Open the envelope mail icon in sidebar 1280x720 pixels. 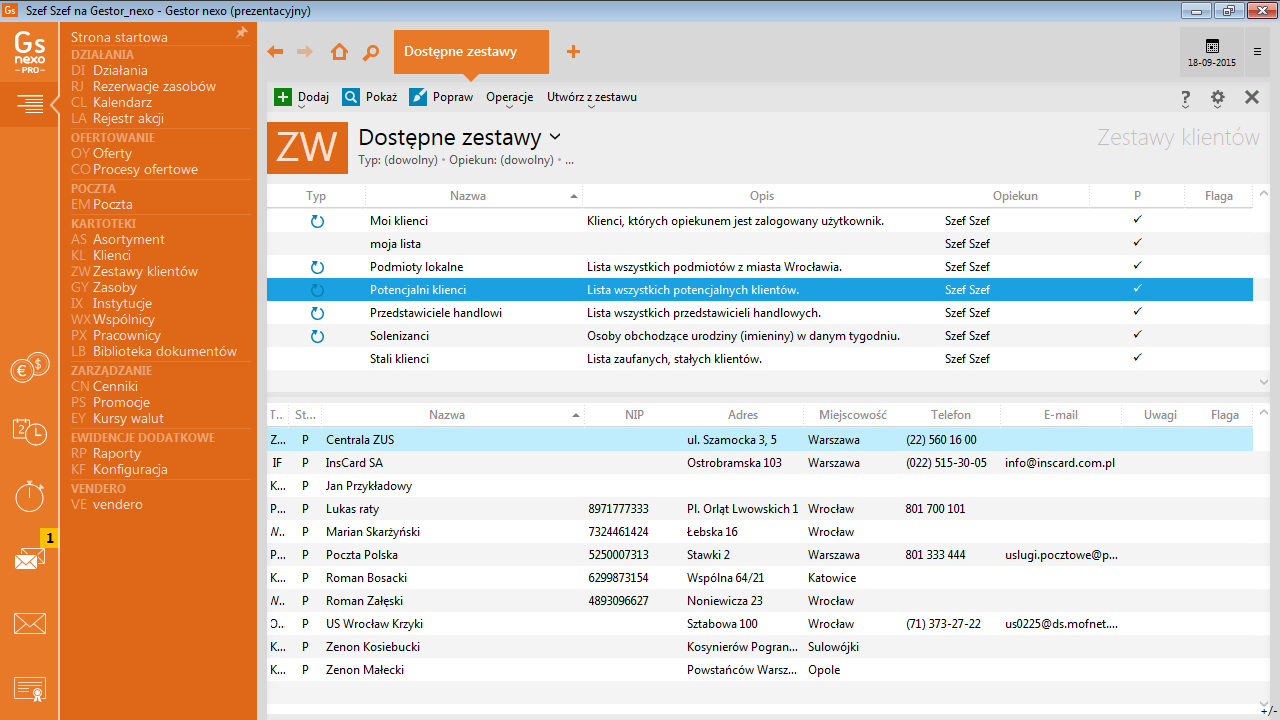coord(29,624)
